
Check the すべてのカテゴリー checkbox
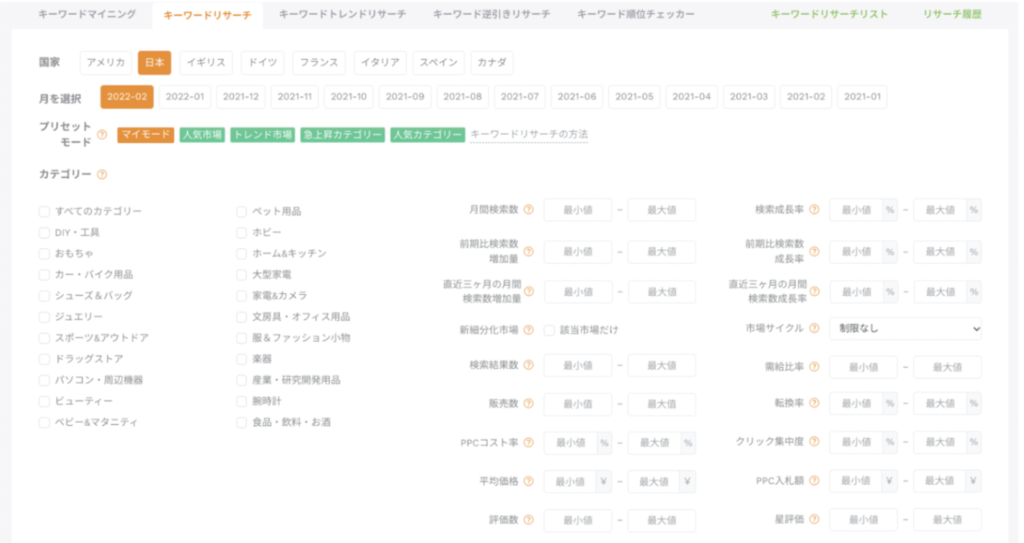click(x=44, y=211)
